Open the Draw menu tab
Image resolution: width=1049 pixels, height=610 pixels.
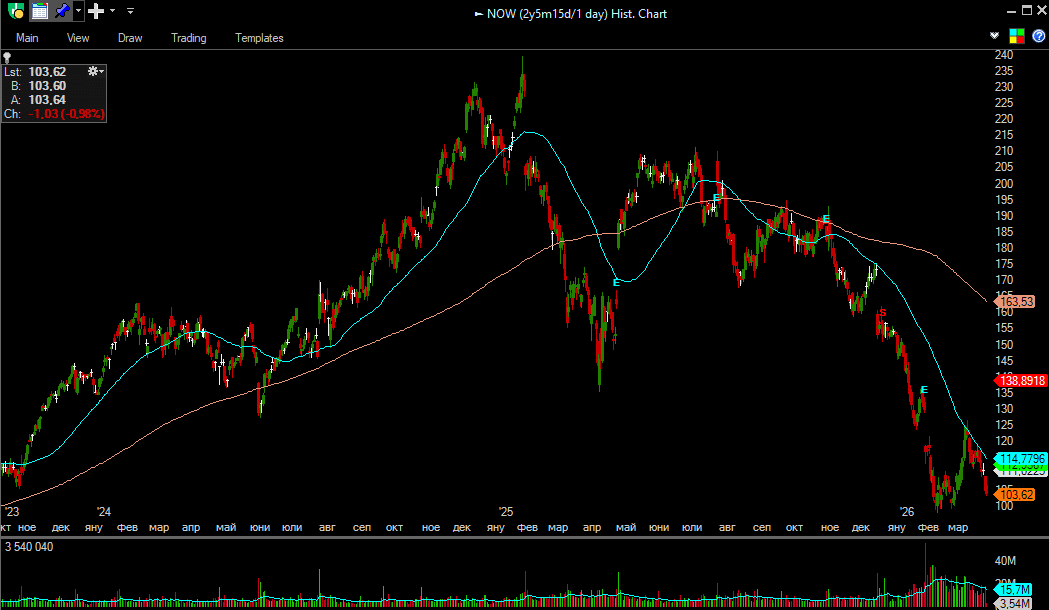[130, 38]
